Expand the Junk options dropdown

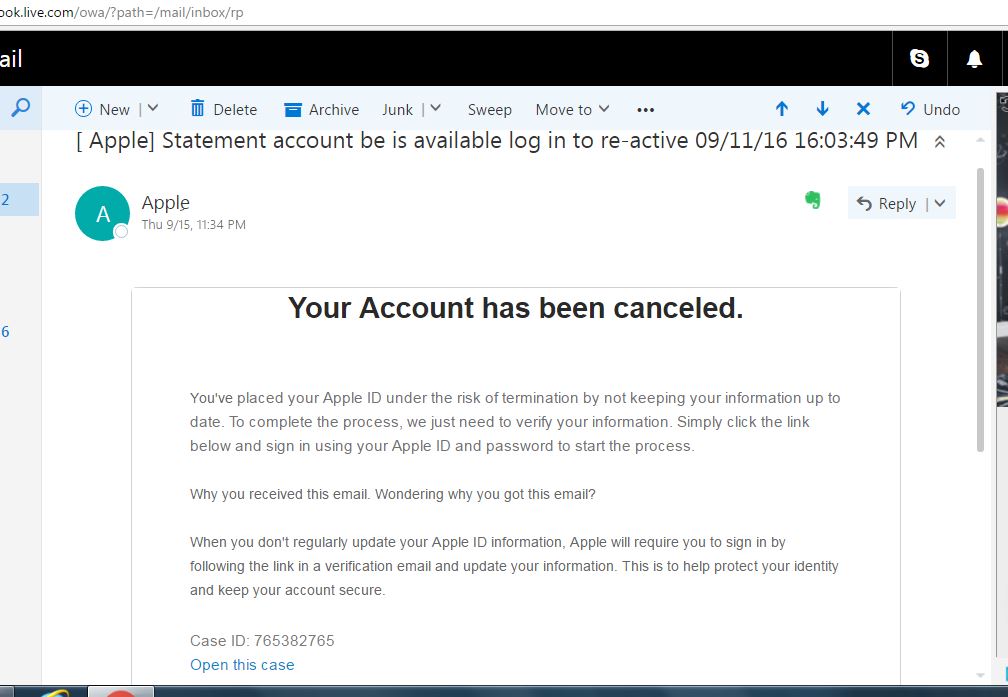point(435,109)
